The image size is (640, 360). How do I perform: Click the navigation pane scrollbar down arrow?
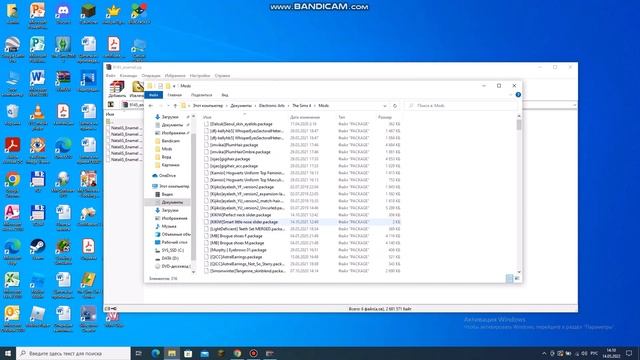coord(193,272)
